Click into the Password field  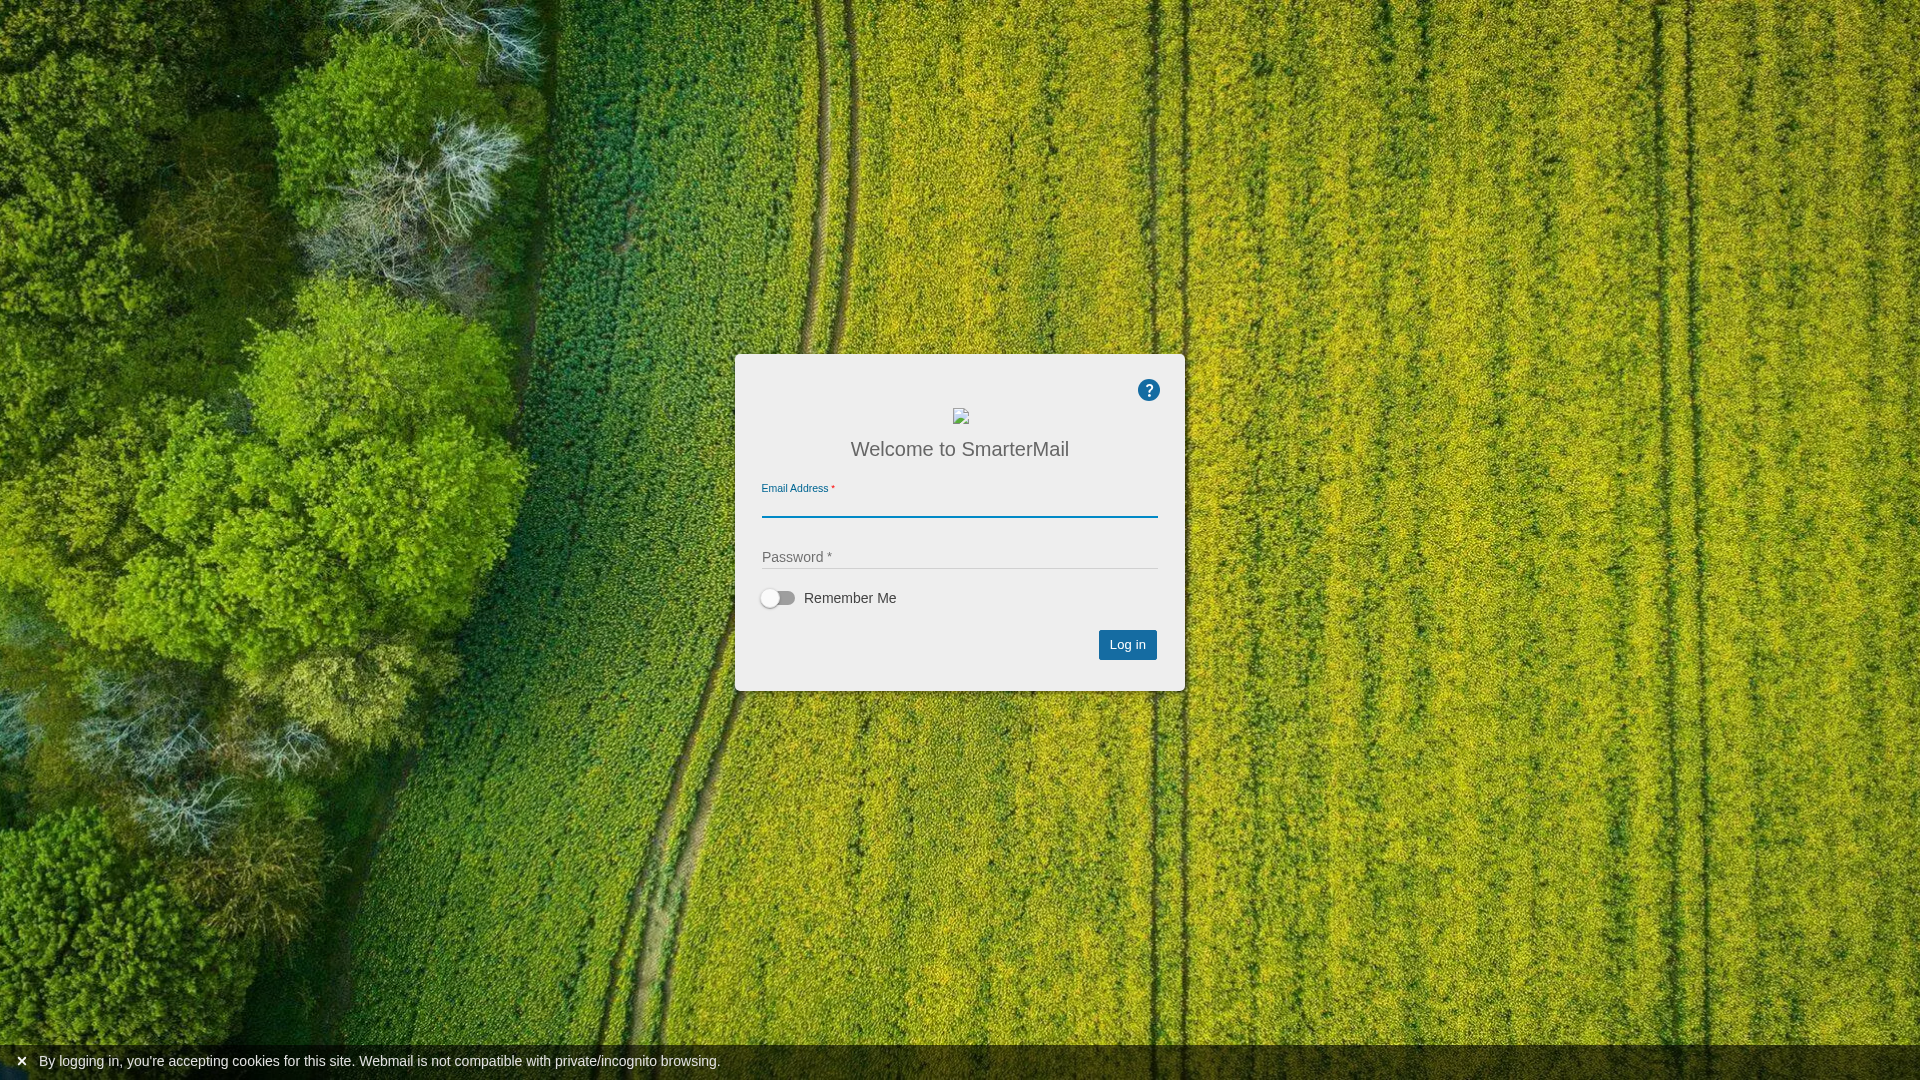(x=960, y=557)
